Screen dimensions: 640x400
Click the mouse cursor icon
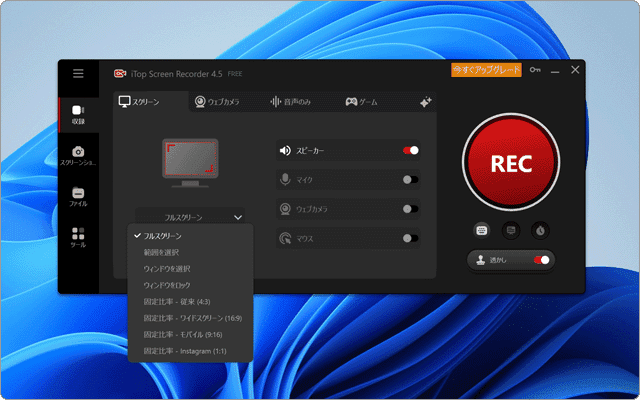(x=285, y=238)
